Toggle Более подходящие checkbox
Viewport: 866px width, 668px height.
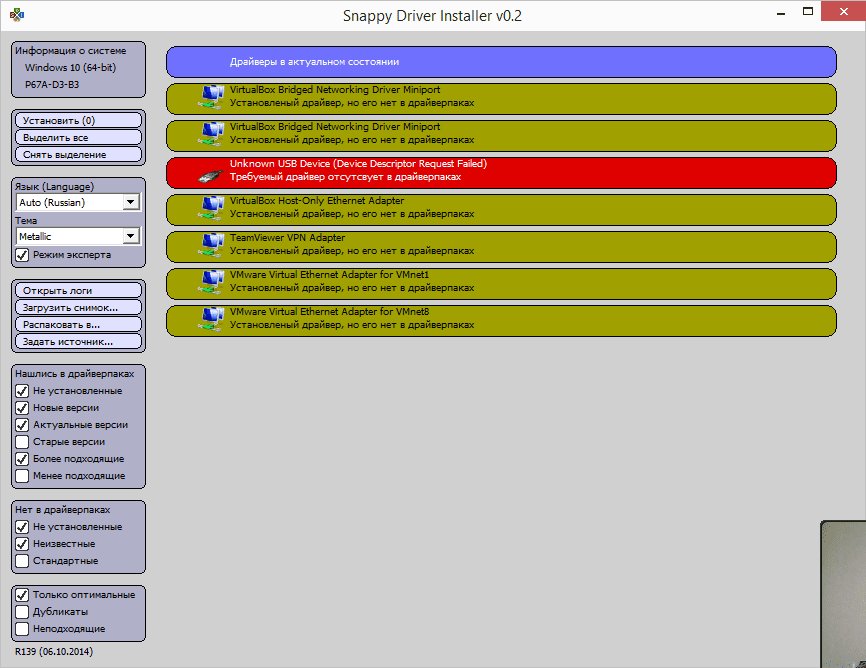pyautogui.click(x=22, y=459)
